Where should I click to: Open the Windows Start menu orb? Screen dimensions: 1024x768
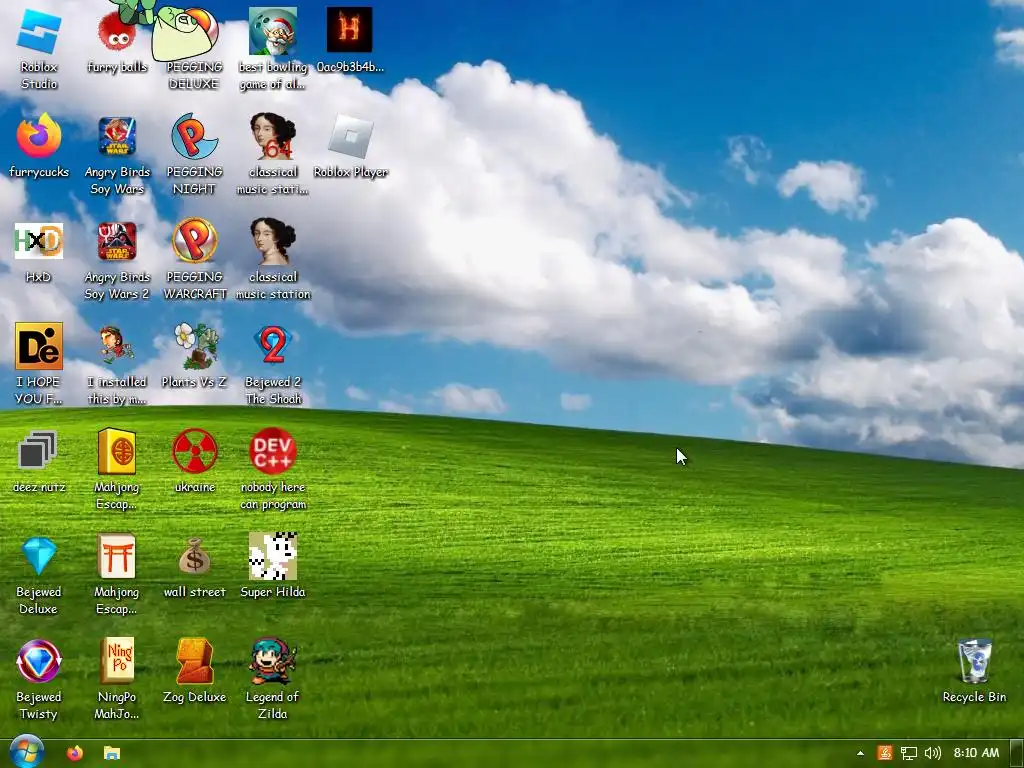click(x=26, y=752)
